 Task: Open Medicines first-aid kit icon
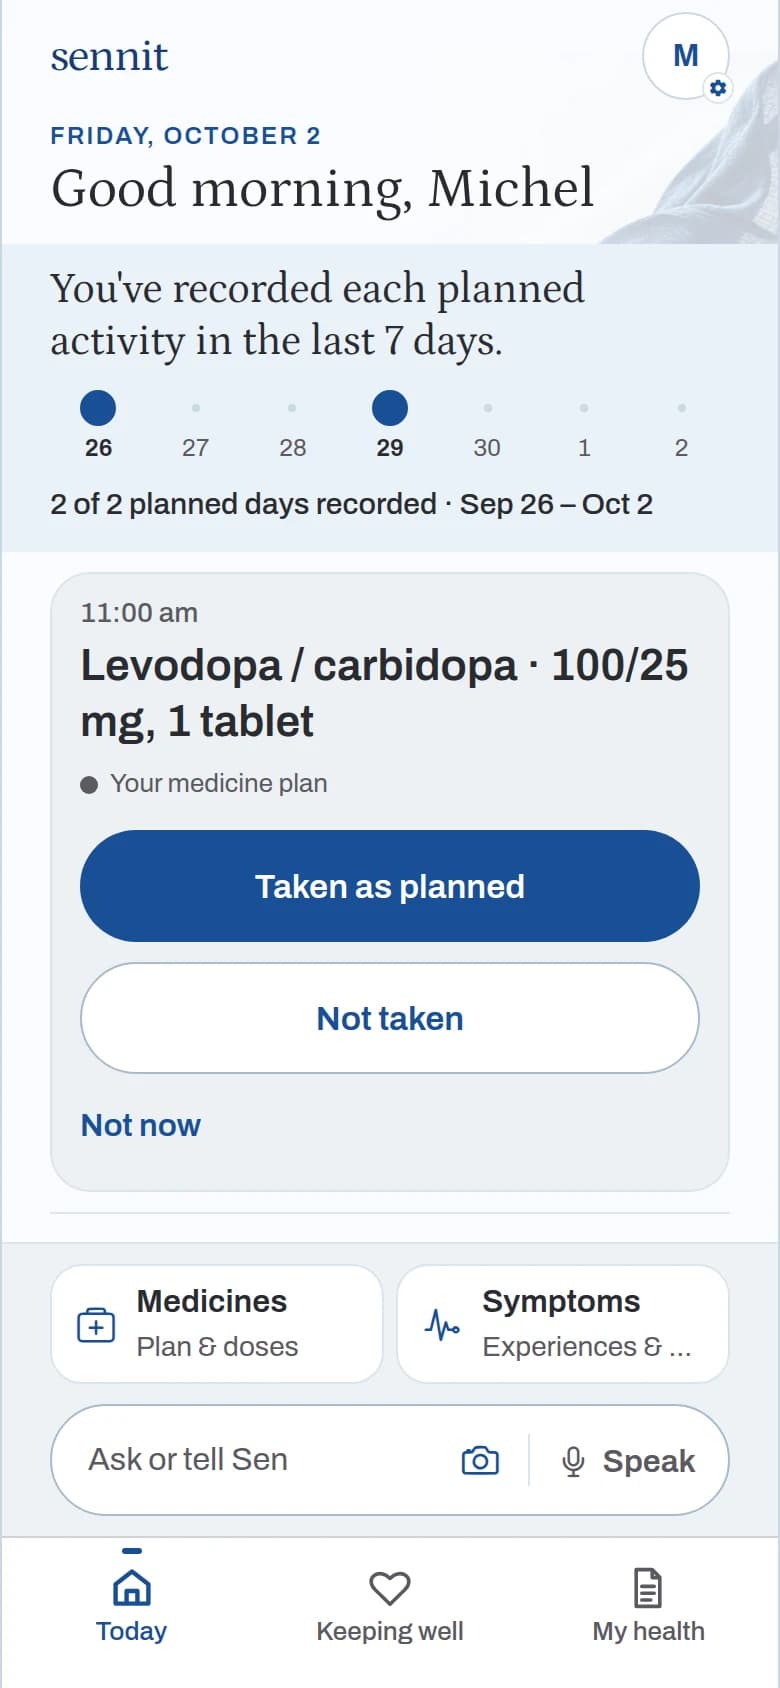(x=96, y=1325)
